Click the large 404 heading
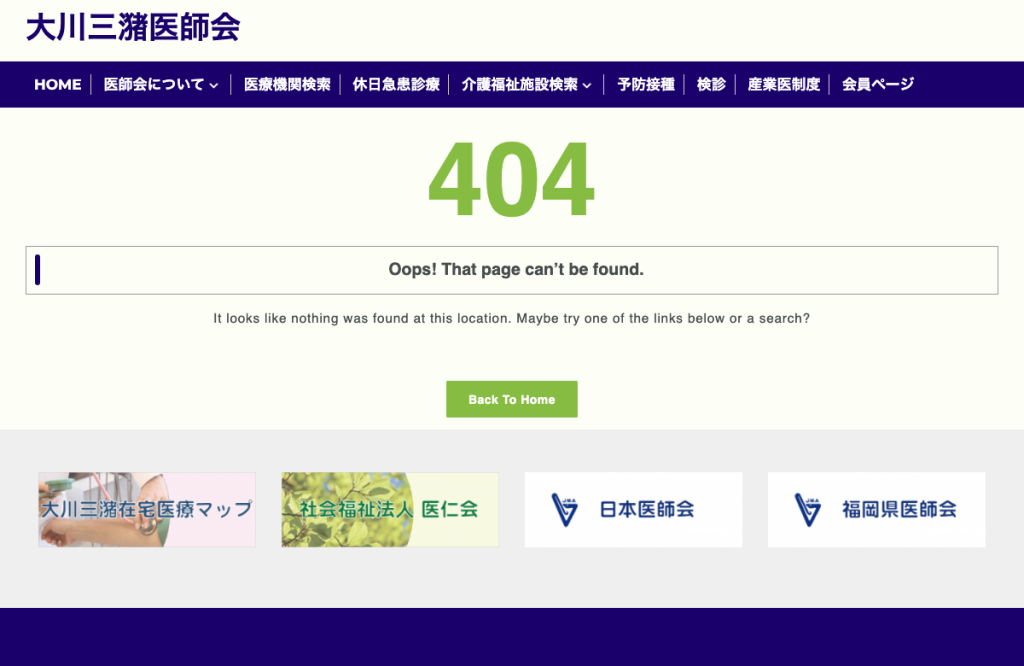The height and width of the screenshot is (666, 1024). (511, 180)
